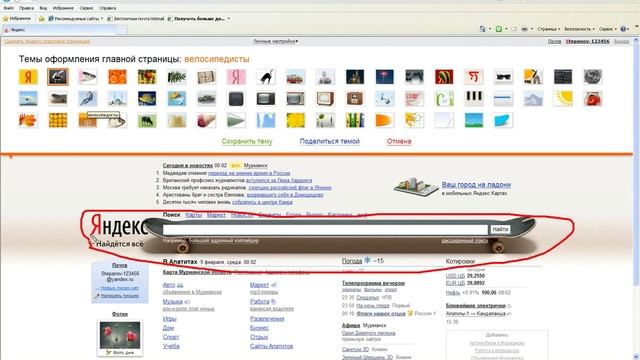Viewport: 640px width, 360px height.
Task: Click the Яндекс logo
Action: tap(118, 225)
